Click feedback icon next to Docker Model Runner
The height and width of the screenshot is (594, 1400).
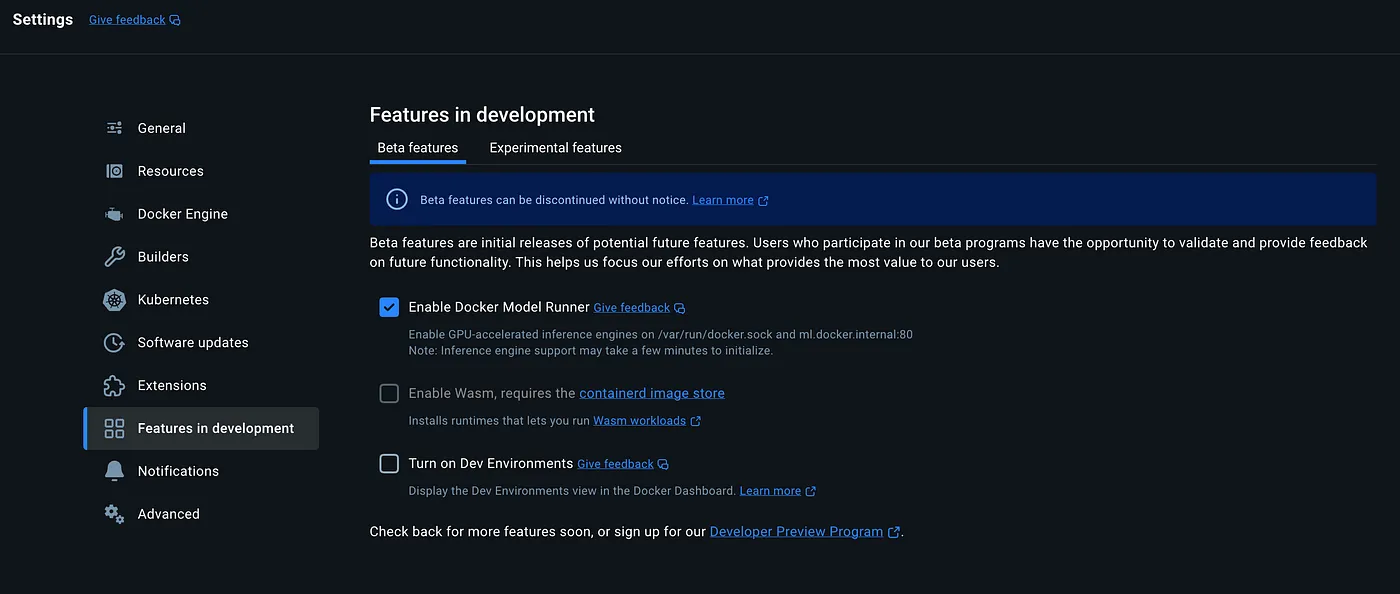coord(680,308)
